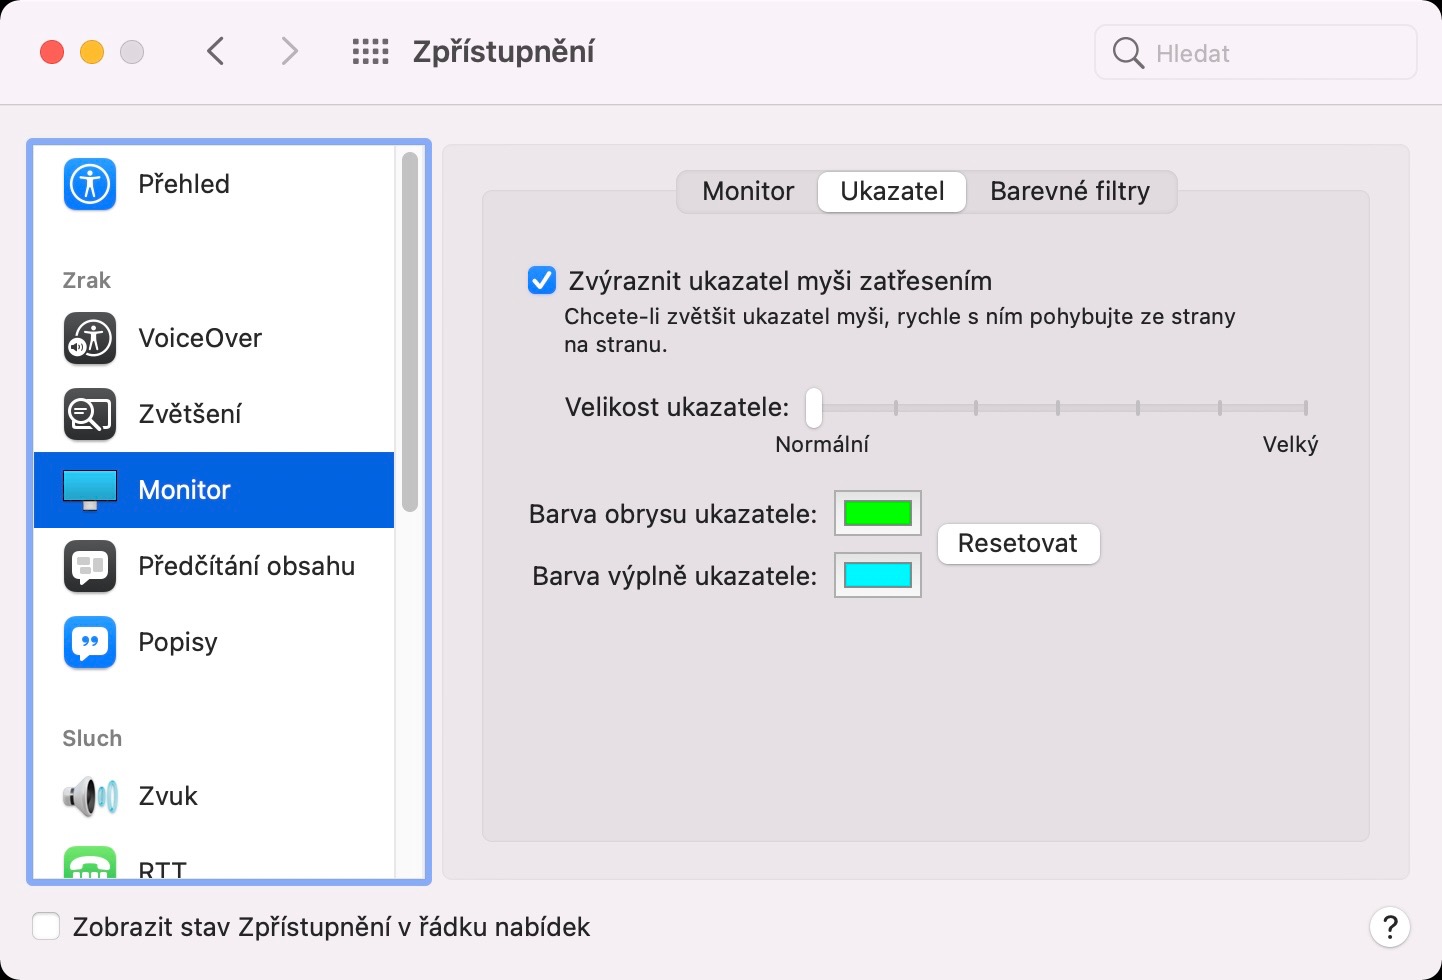Enable Zobrazit stav Zpřístupnění v řádku nabídek
1442x980 pixels.
(46, 927)
